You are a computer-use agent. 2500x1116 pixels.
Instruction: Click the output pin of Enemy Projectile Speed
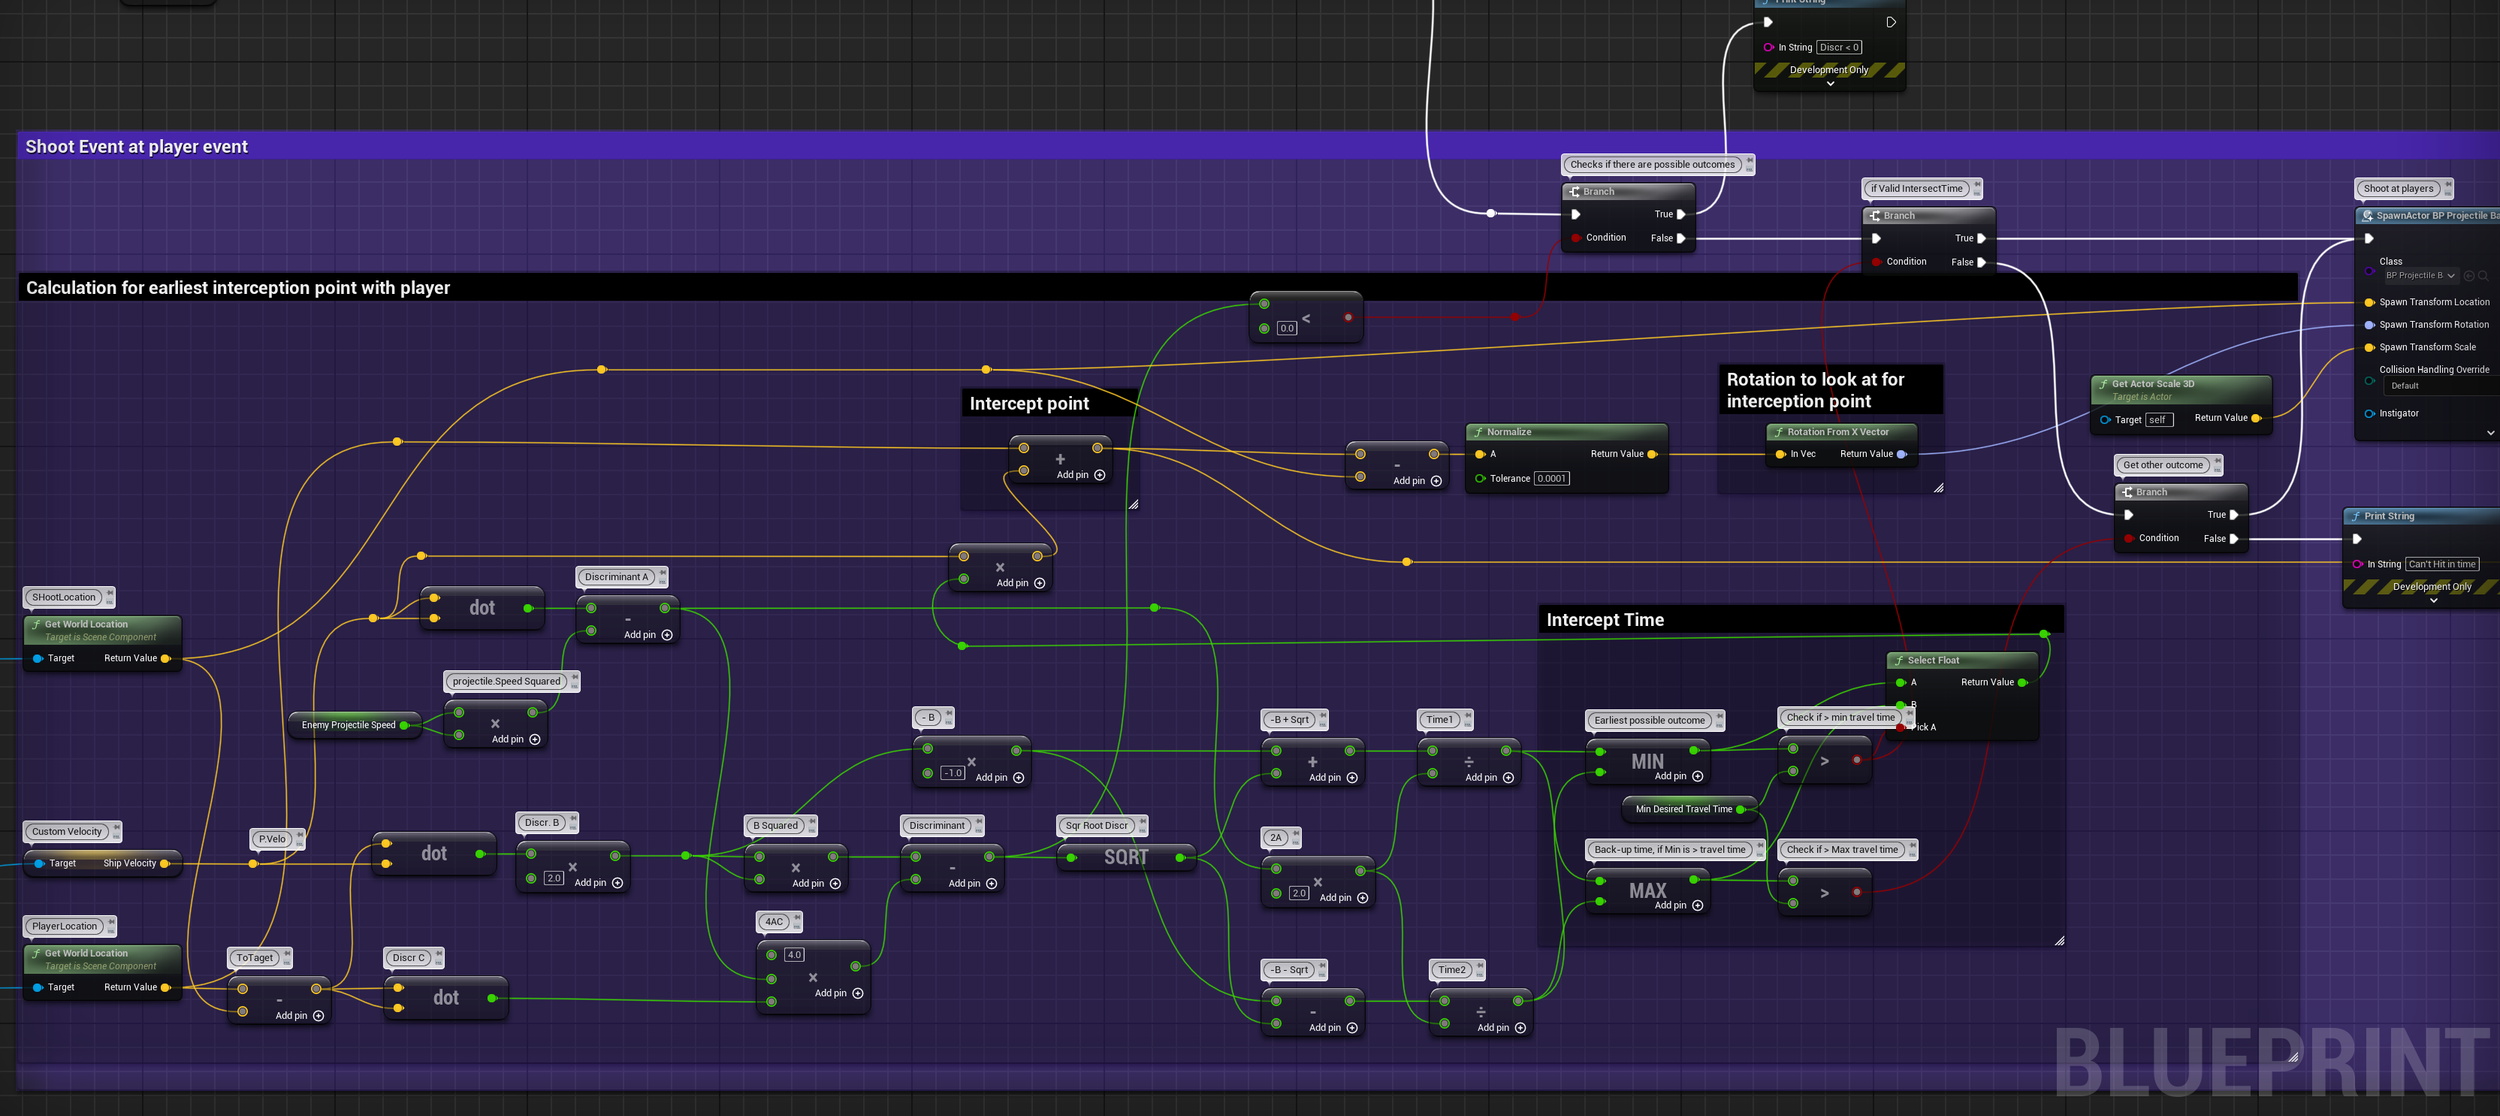[x=404, y=725]
